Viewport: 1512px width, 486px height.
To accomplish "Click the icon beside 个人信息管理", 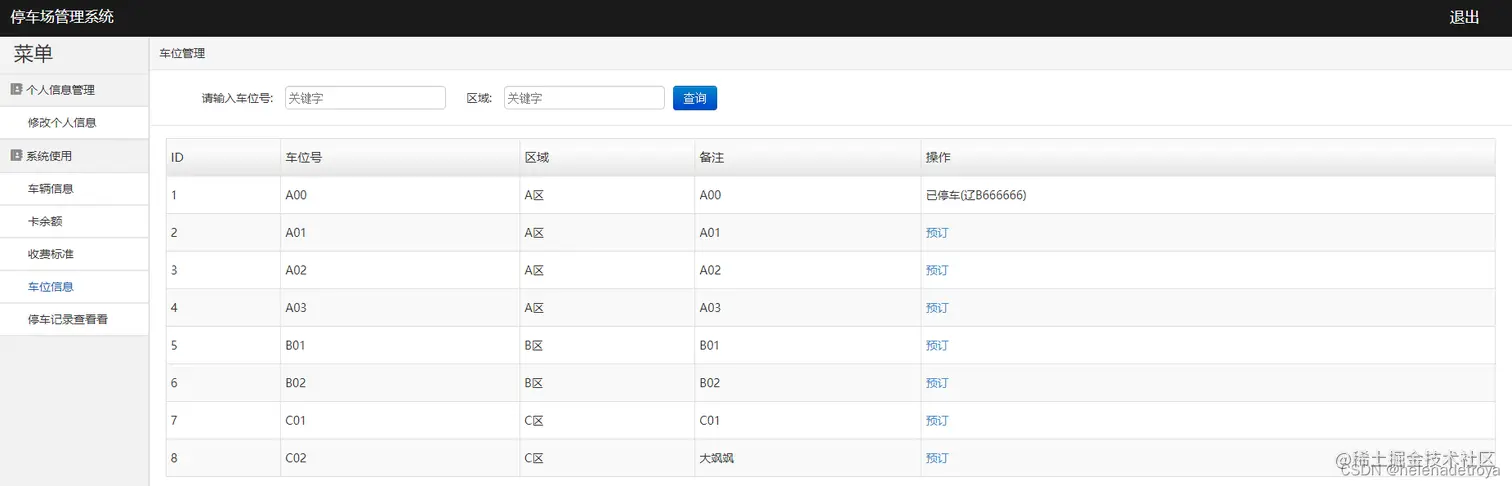I will point(16,89).
